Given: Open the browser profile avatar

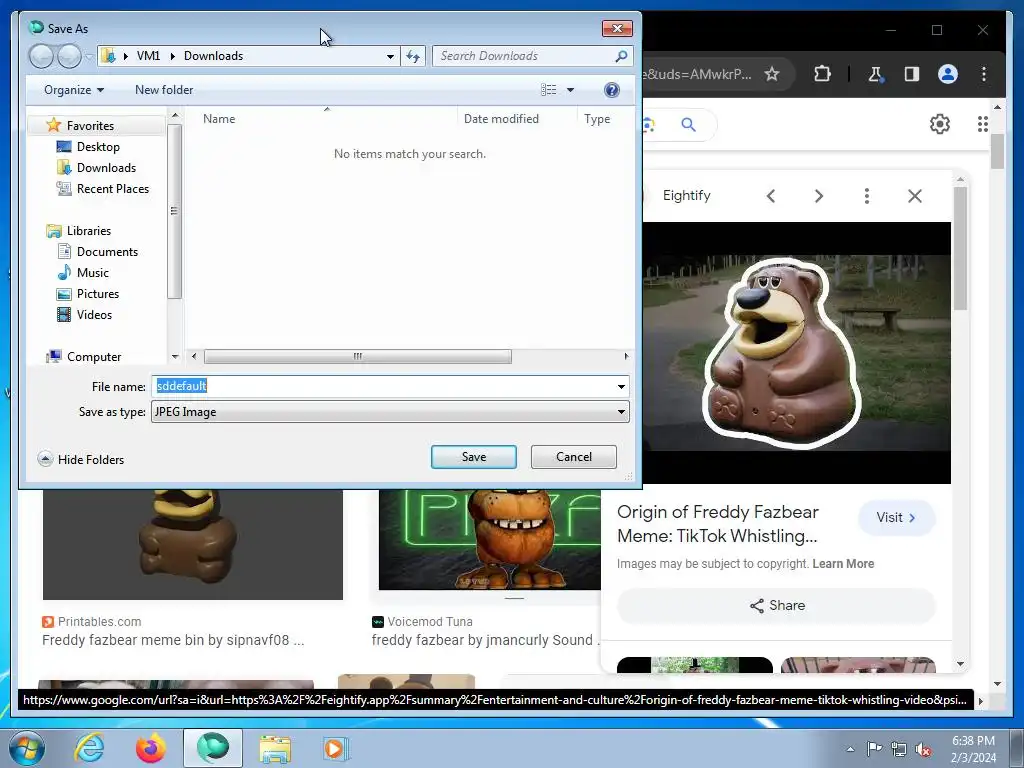Looking at the screenshot, I should [x=948, y=74].
